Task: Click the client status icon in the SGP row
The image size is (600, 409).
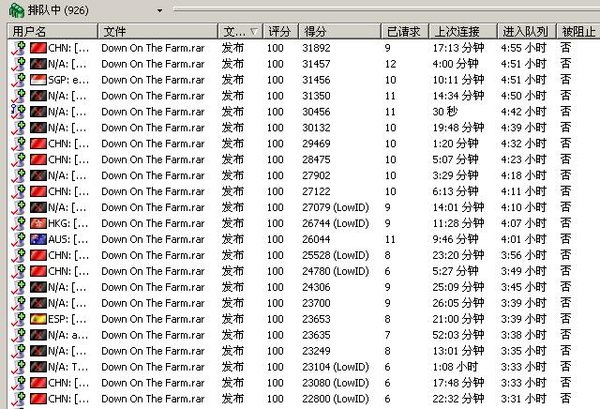Action: (x=18, y=80)
